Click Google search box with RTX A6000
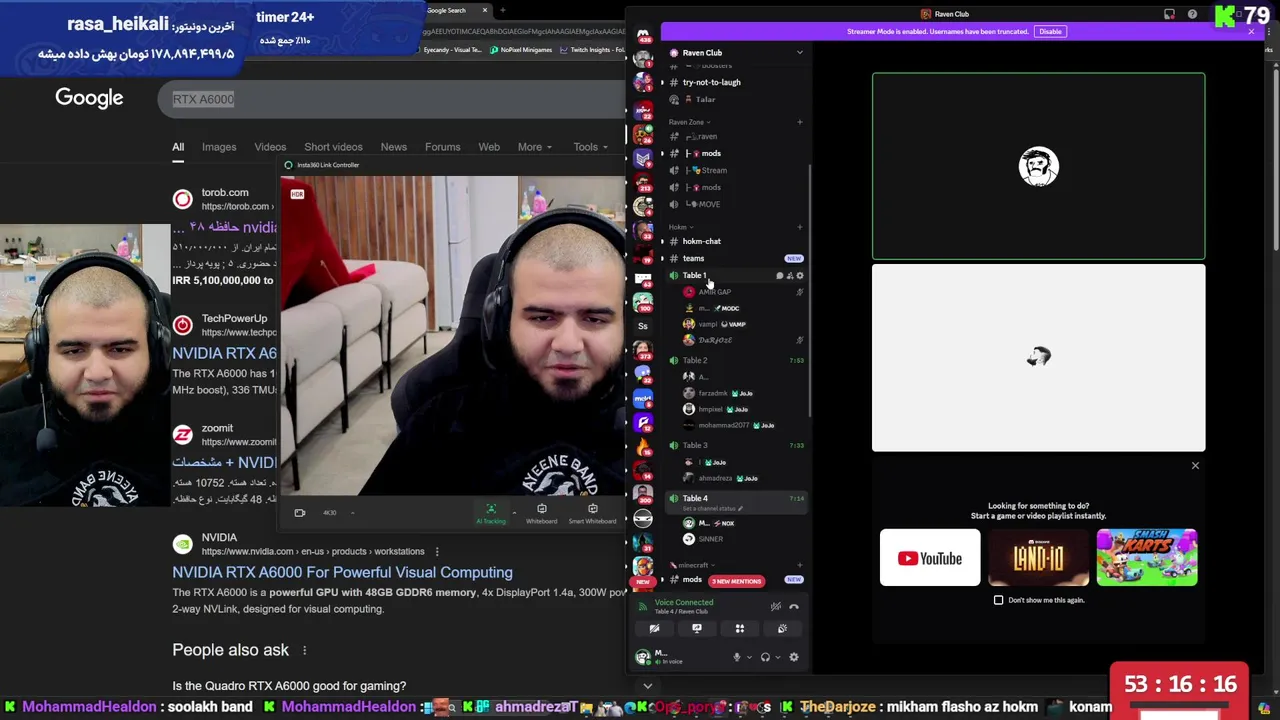 390,99
